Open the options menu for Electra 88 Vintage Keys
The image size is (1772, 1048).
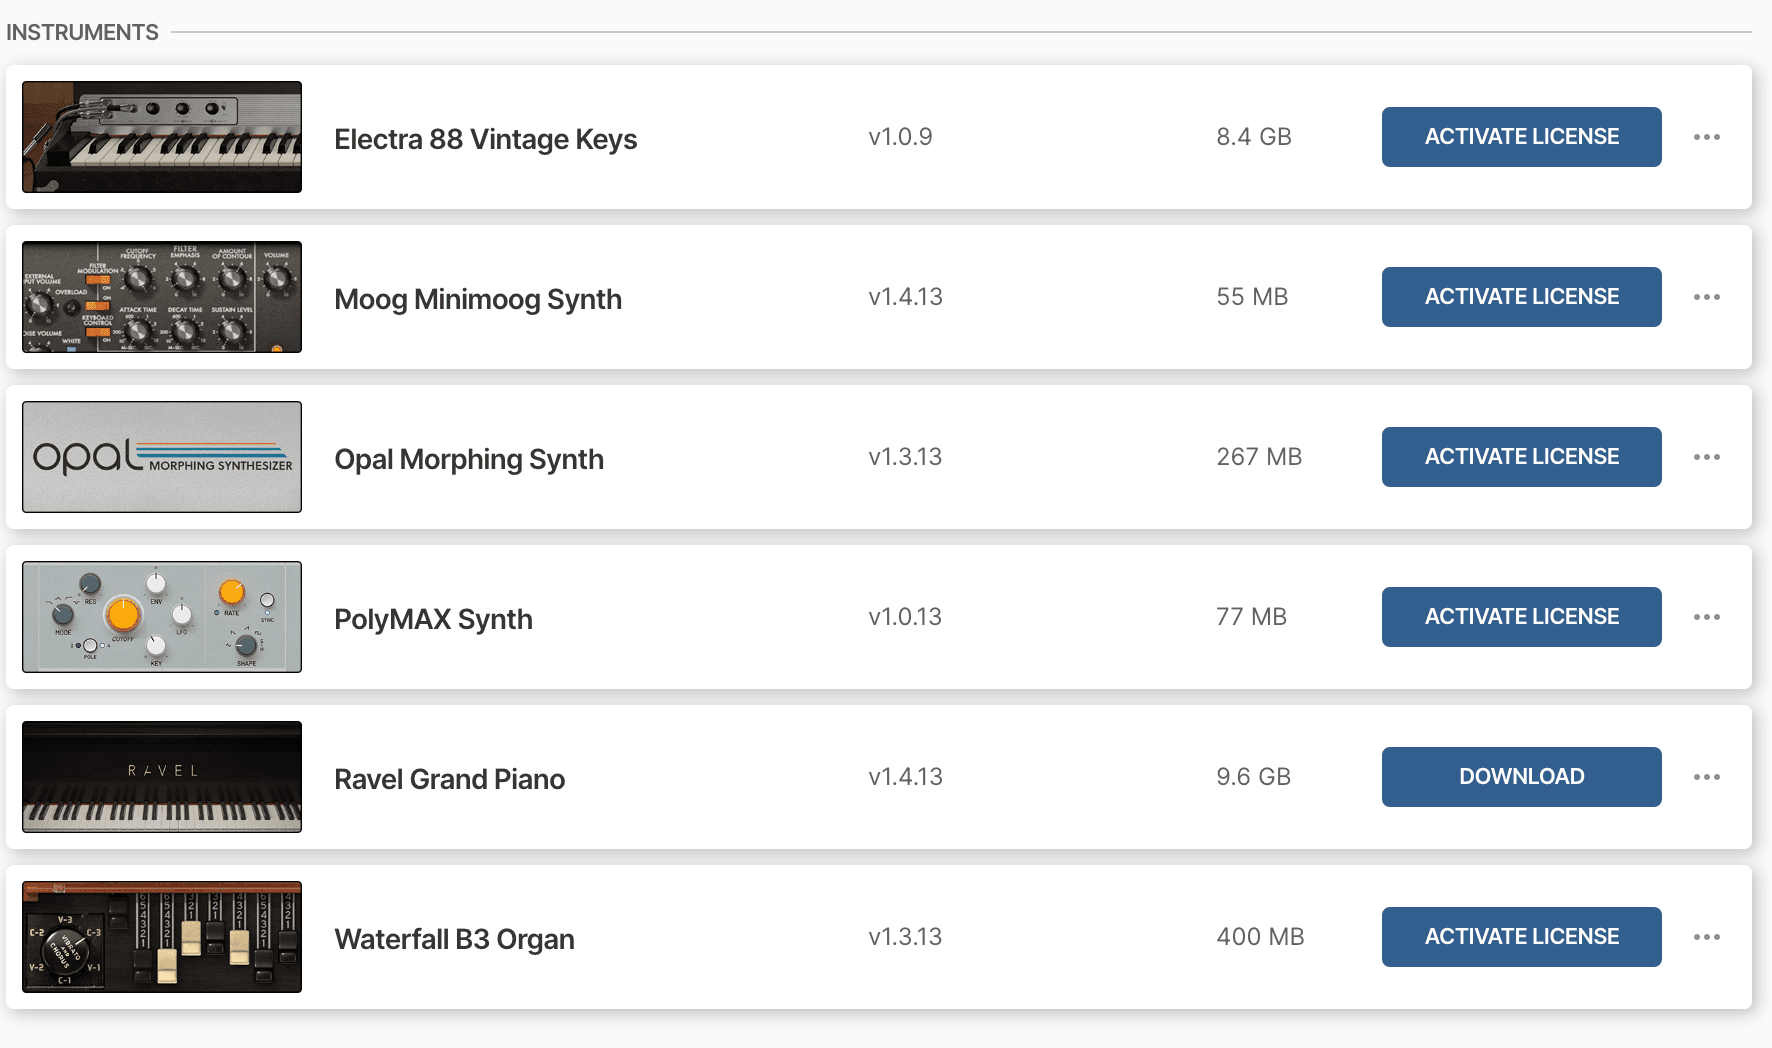tap(1708, 137)
